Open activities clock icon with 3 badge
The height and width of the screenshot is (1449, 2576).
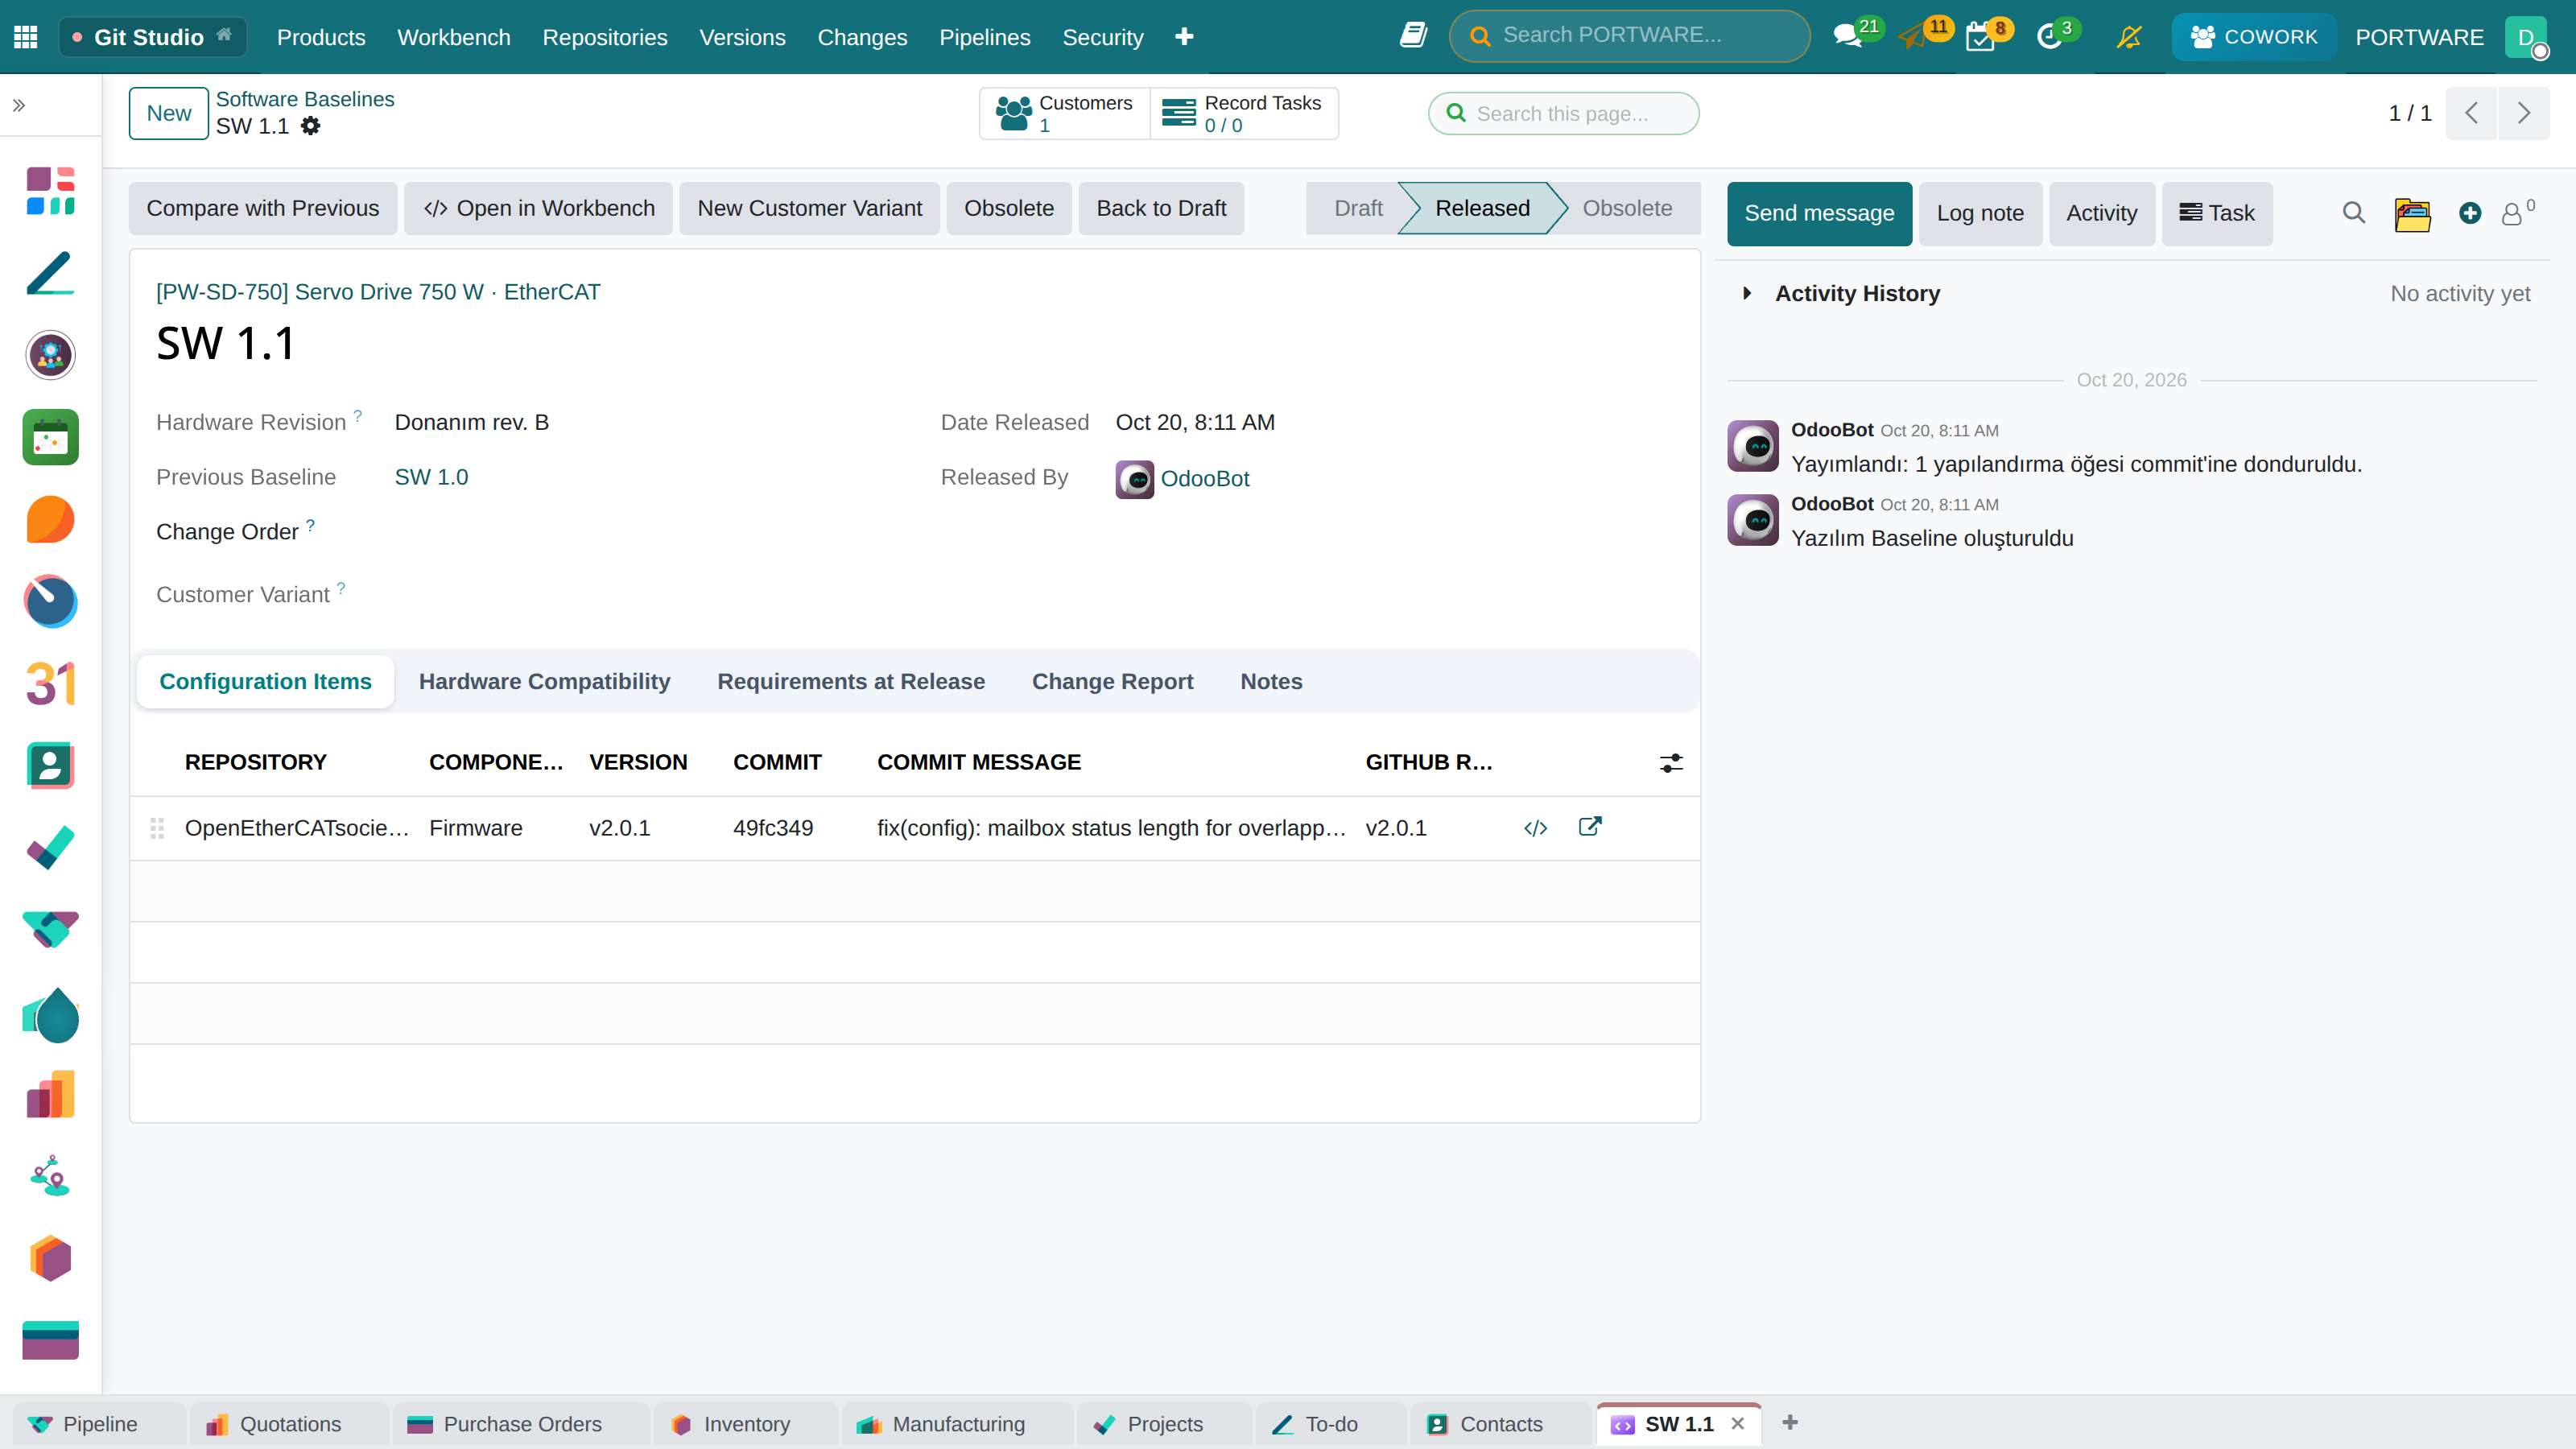click(x=2049, y=37)
